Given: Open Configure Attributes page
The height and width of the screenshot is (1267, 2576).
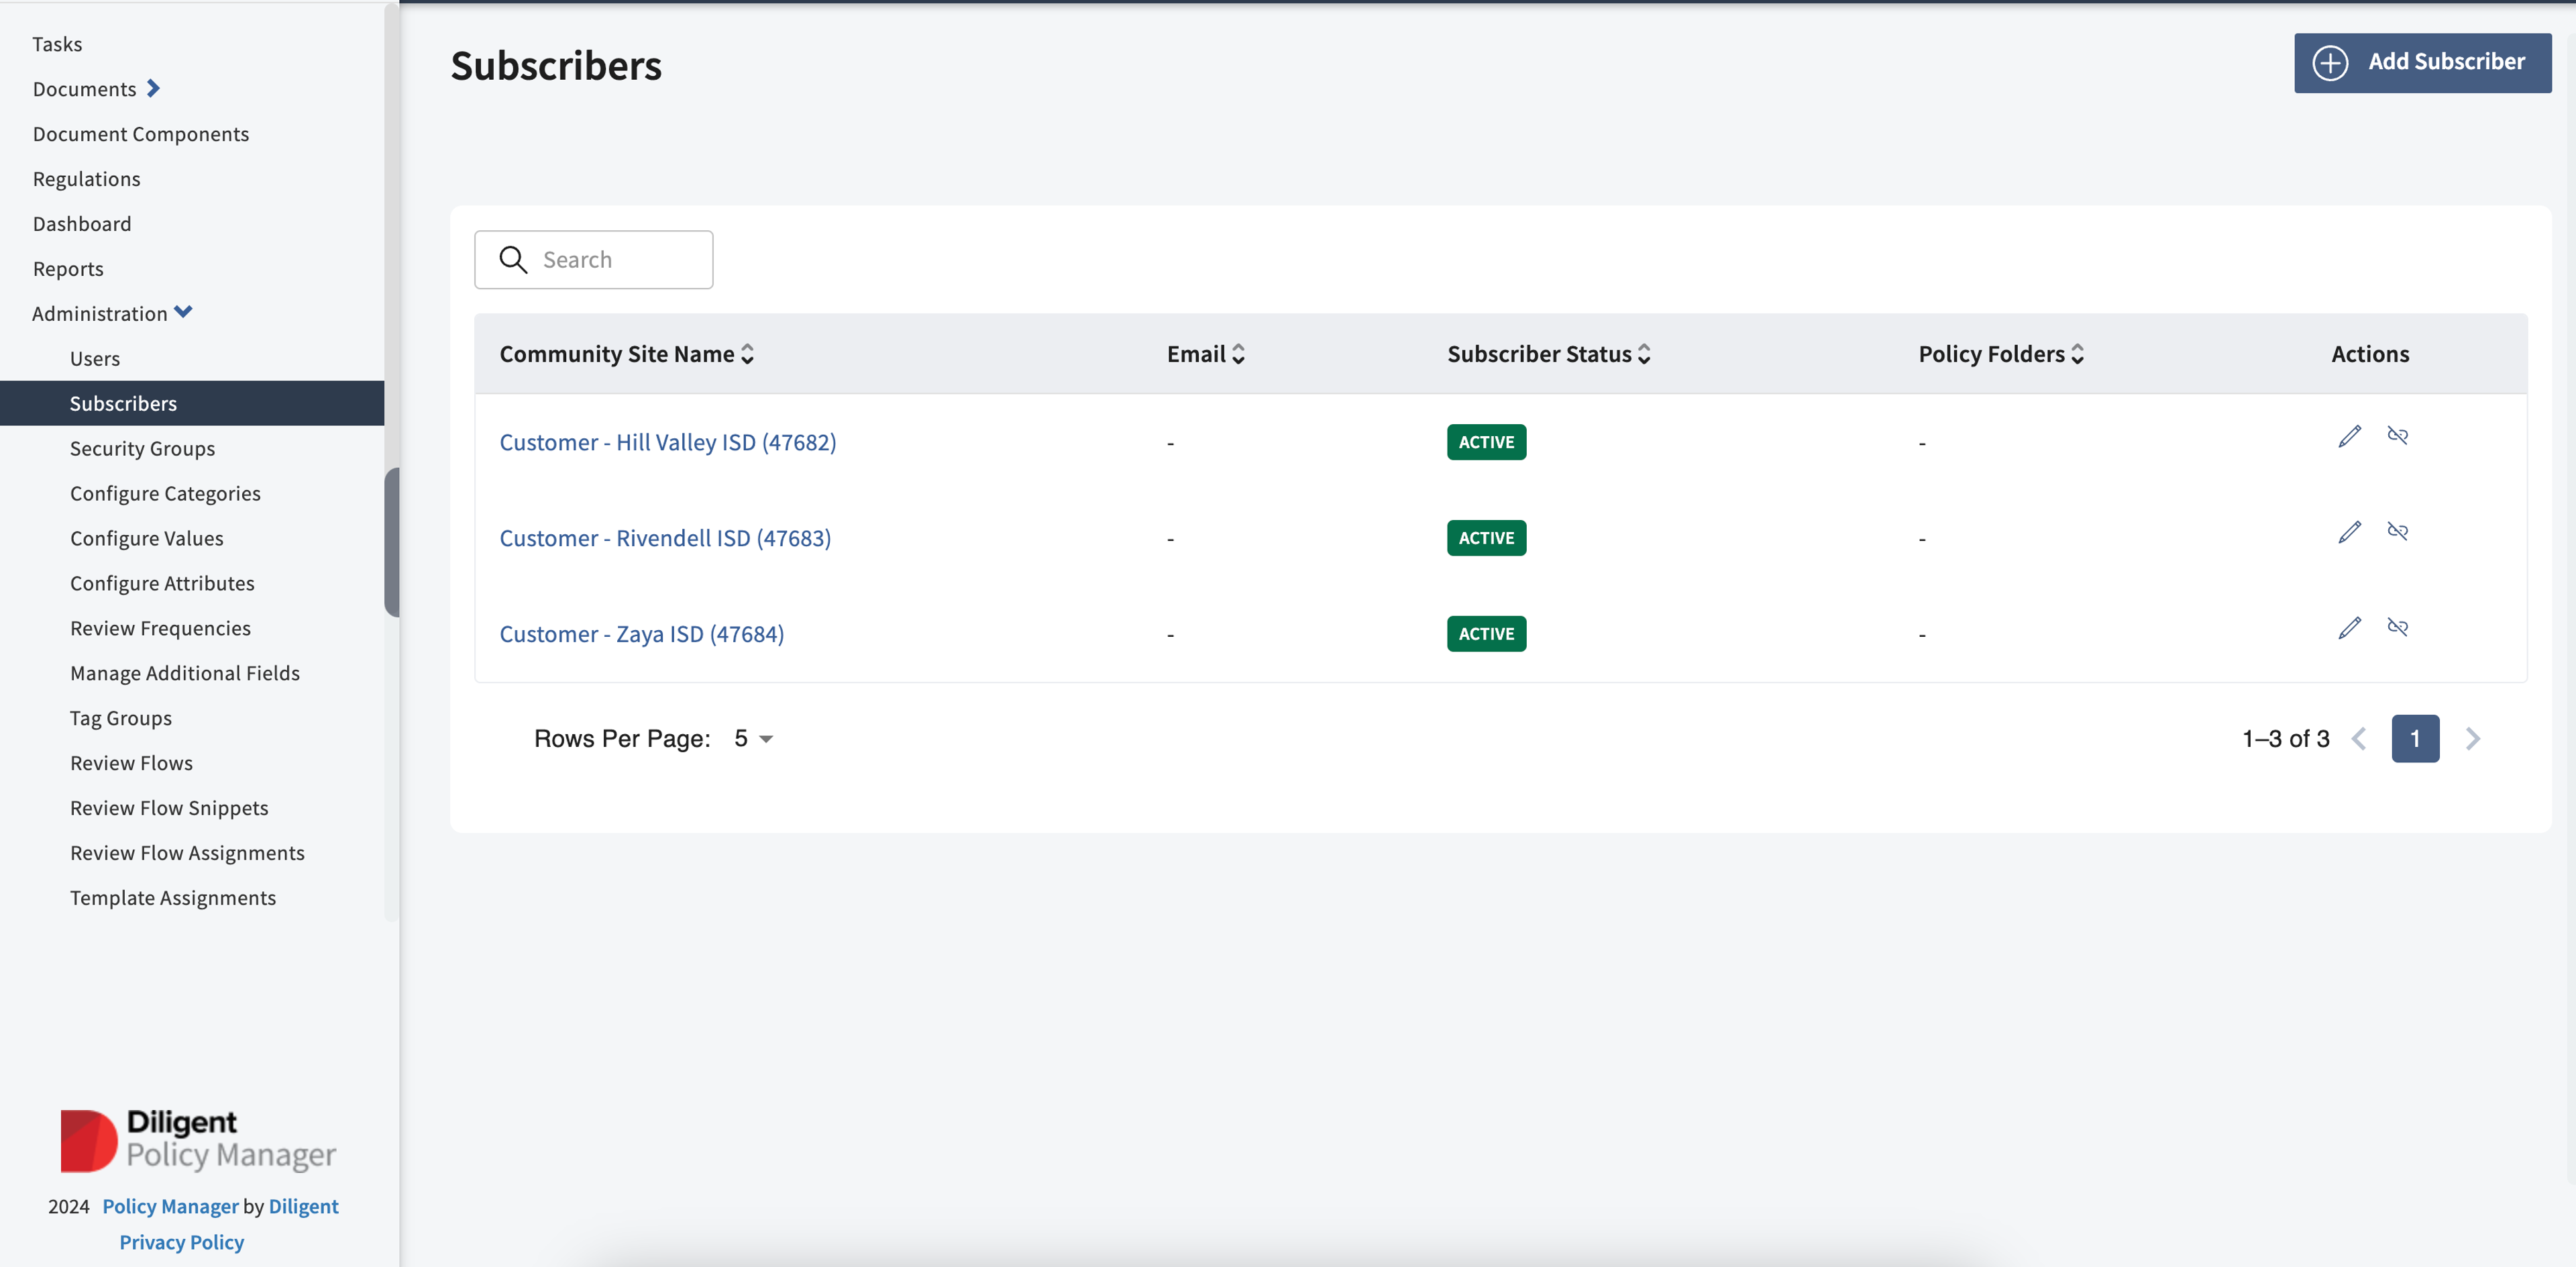Looking at the screenshot, I should pyautogui.click(x=162, y=584).
